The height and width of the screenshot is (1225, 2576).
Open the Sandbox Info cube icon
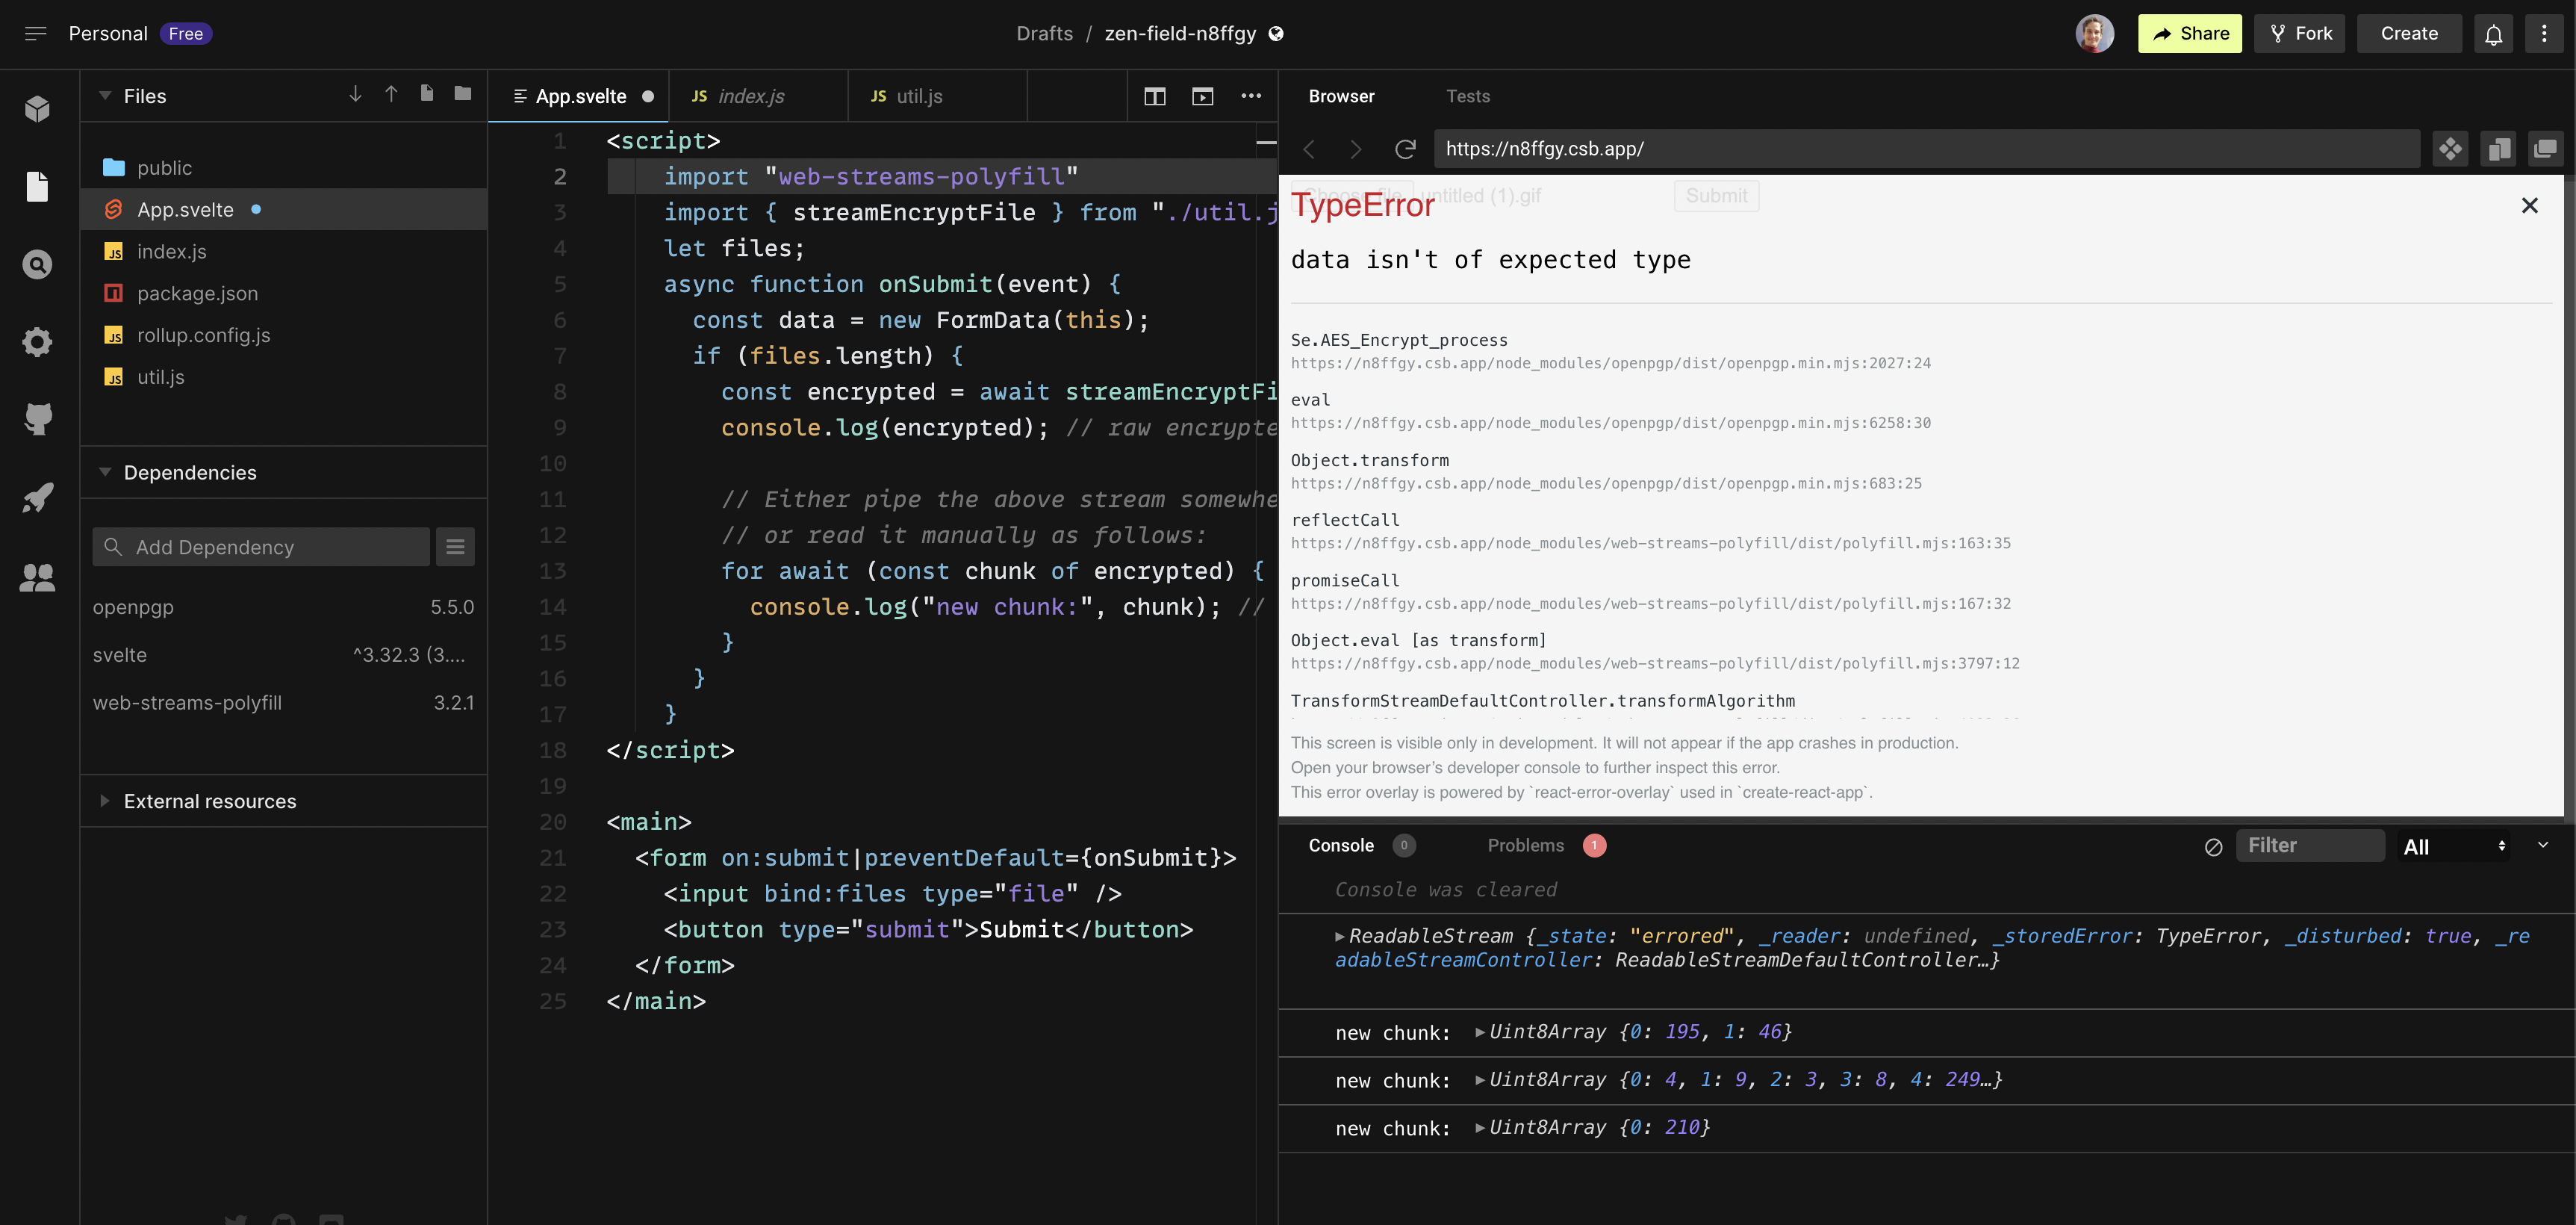[x=38, y=108]
